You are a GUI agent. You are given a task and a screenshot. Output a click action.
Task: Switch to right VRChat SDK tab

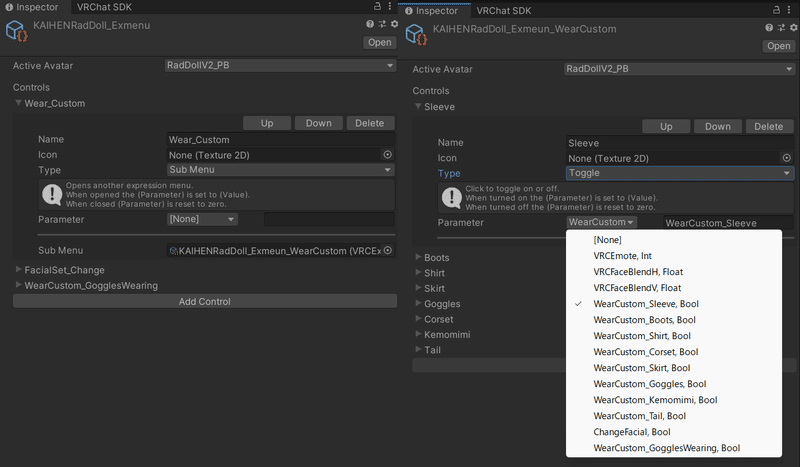tap(504, 11)
